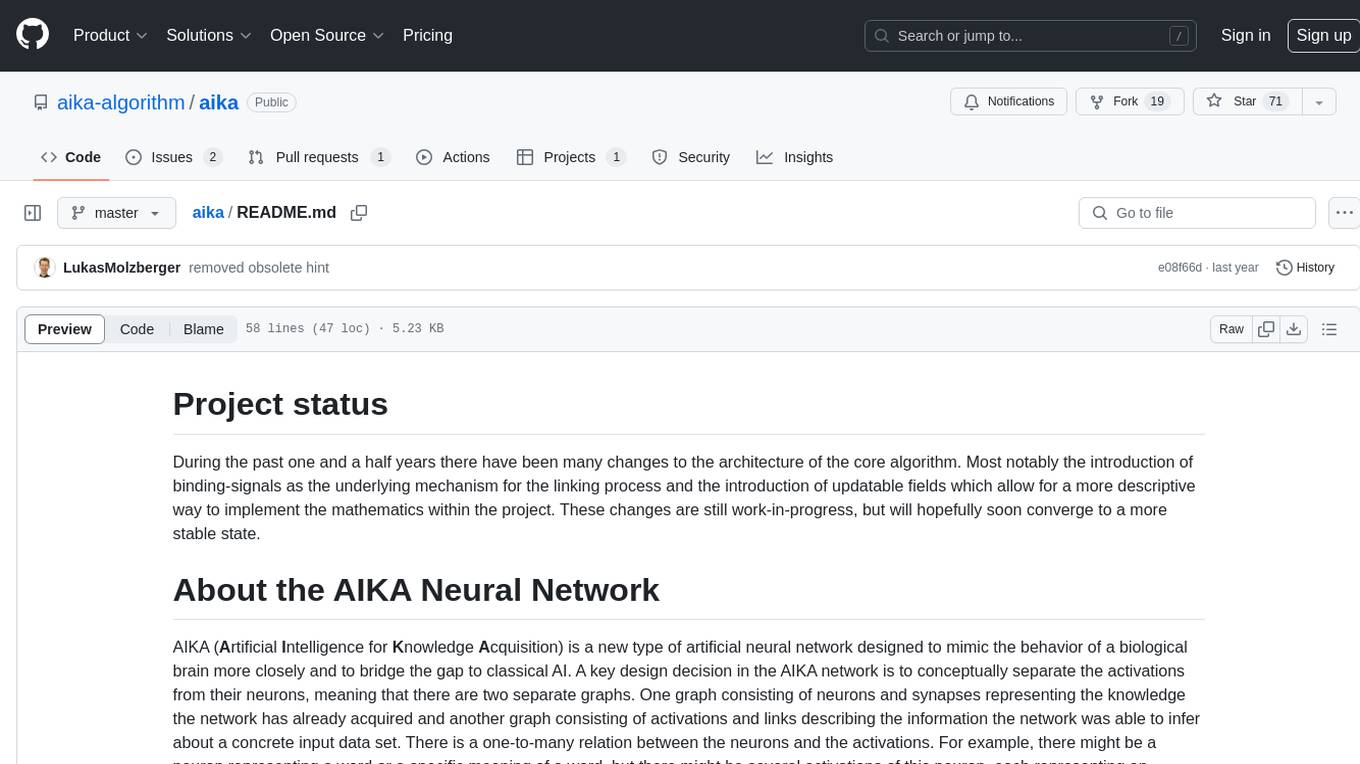Switch to the Security tab

691,157
